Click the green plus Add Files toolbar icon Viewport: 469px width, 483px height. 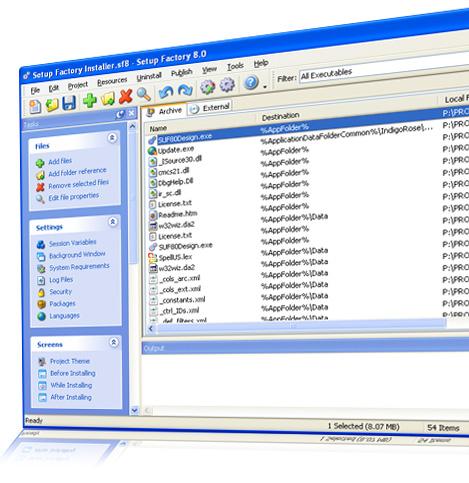[90, 100]
